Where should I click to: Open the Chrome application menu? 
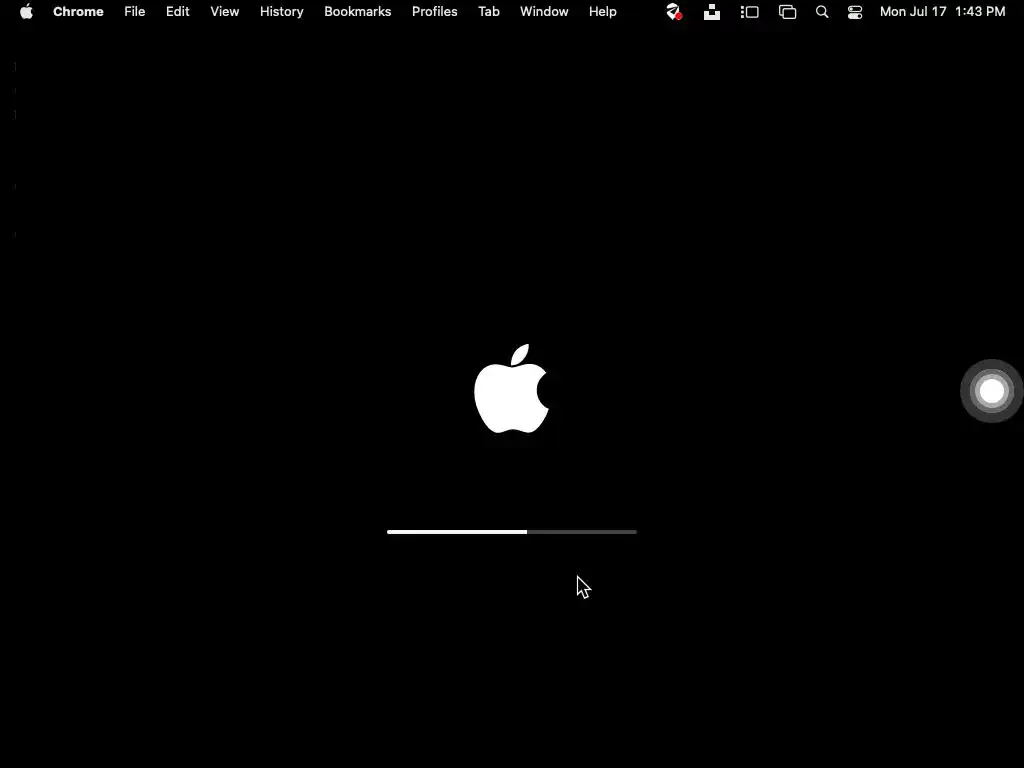tap(78, 12)
